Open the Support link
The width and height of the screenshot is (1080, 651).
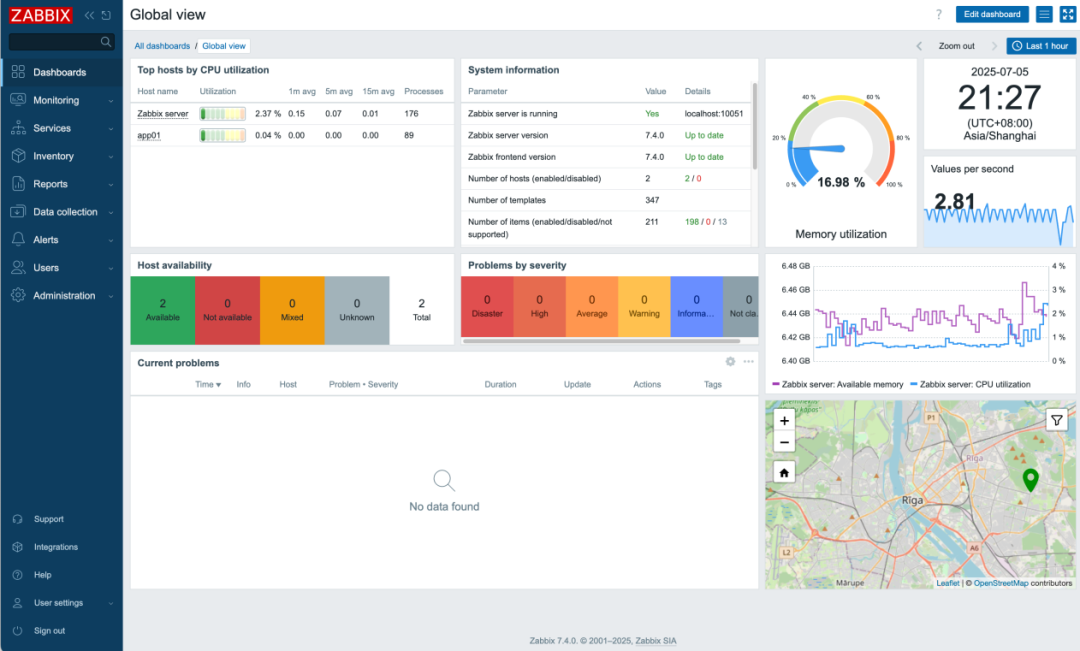(x=48, y=519)
